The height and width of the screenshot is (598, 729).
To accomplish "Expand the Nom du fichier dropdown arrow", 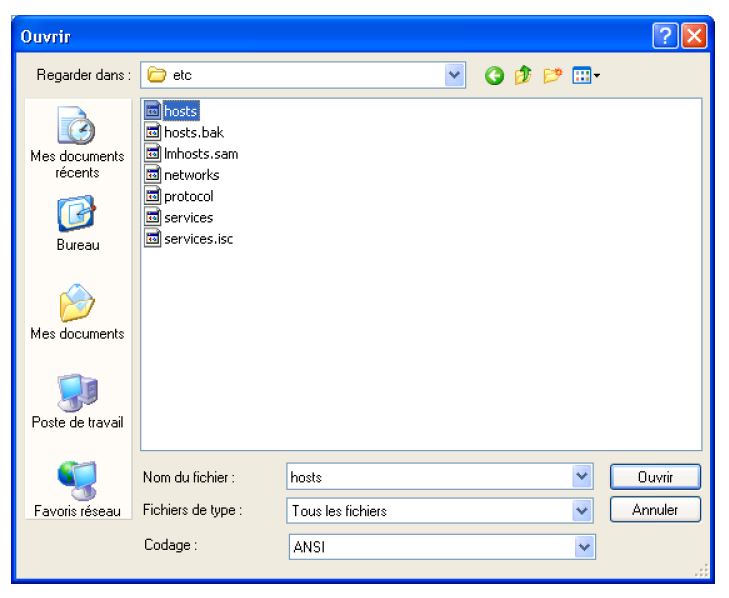I will click(x=582, y=476).
